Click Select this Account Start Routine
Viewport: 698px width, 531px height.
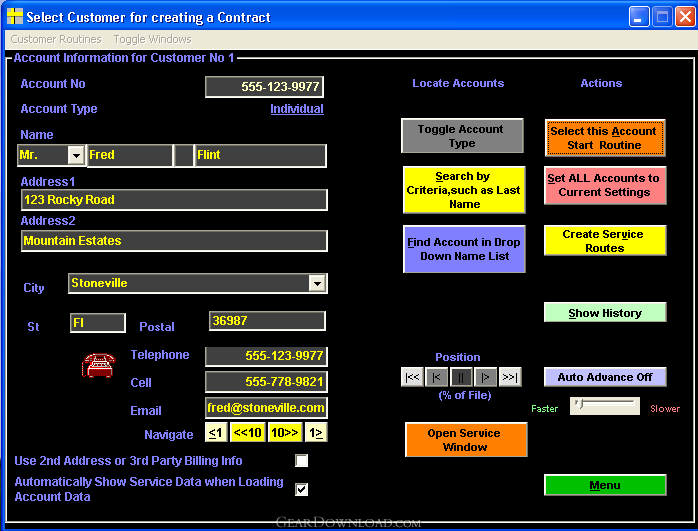pos(605,138)
